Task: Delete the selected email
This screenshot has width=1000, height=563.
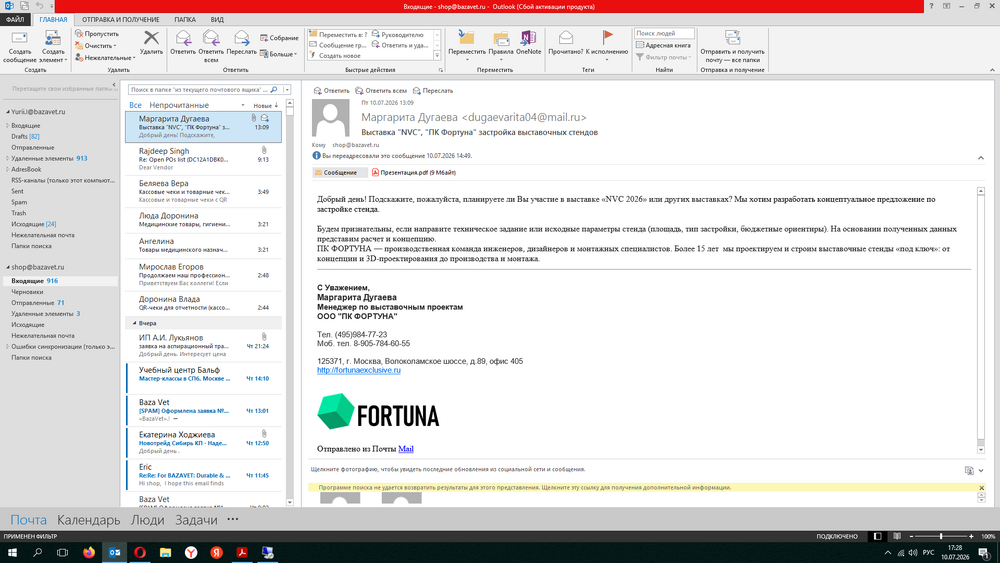Action: click(151, 43)
